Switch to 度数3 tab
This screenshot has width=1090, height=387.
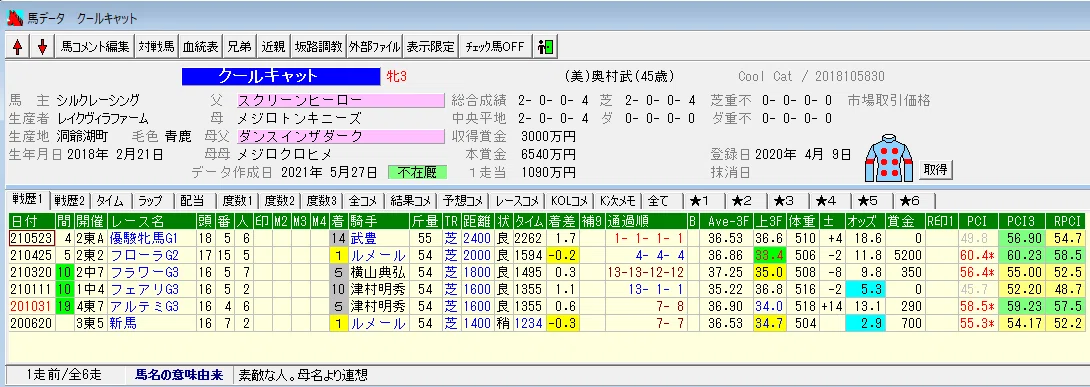322,201
